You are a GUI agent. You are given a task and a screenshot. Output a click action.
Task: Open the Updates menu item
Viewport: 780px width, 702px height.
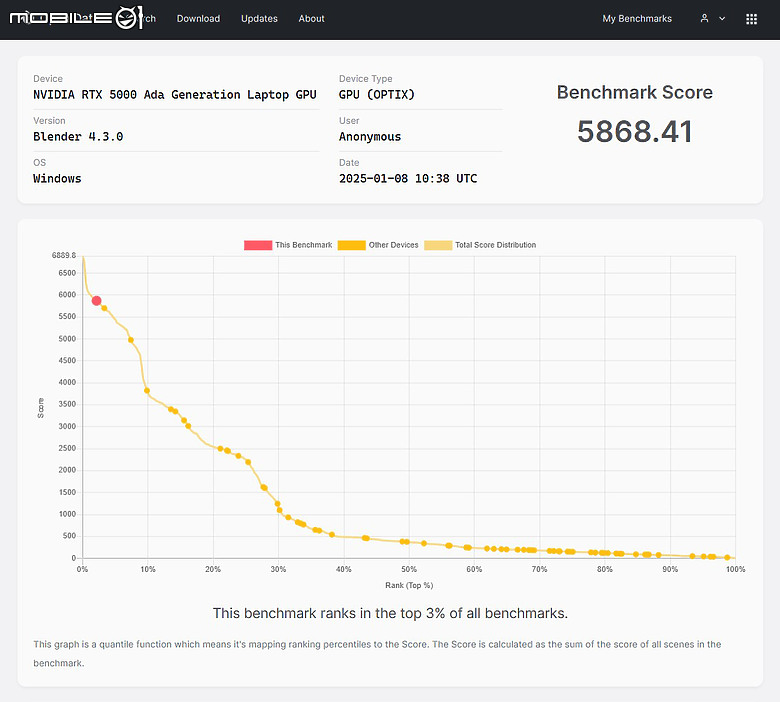(259, 19)
